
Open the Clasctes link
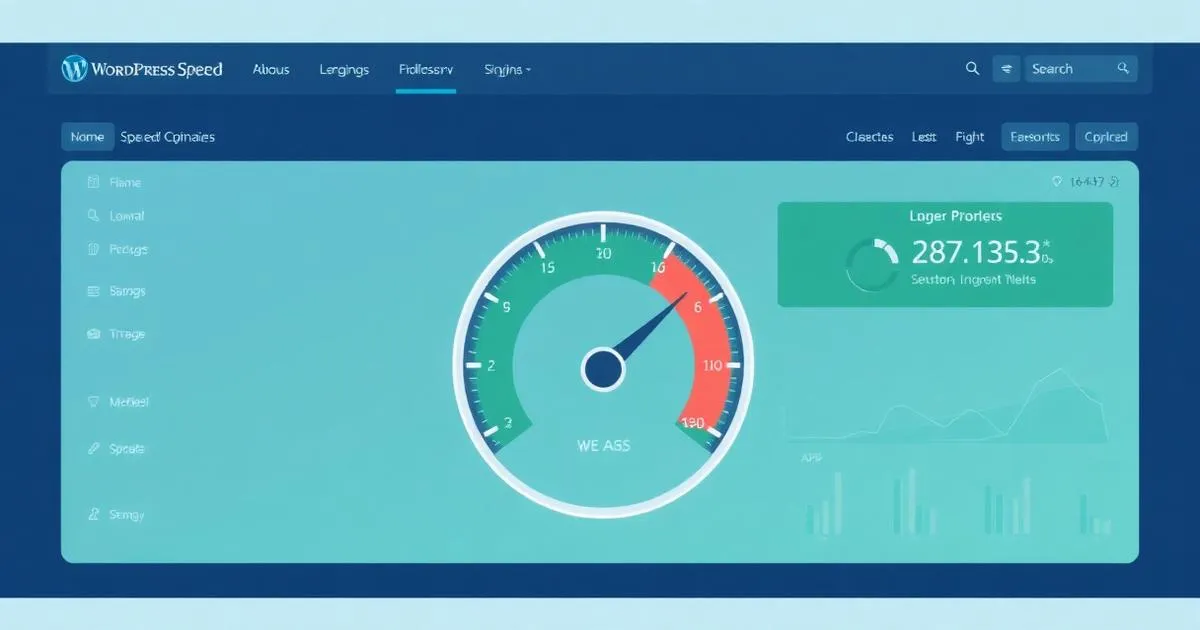click(x=869, y=137)
